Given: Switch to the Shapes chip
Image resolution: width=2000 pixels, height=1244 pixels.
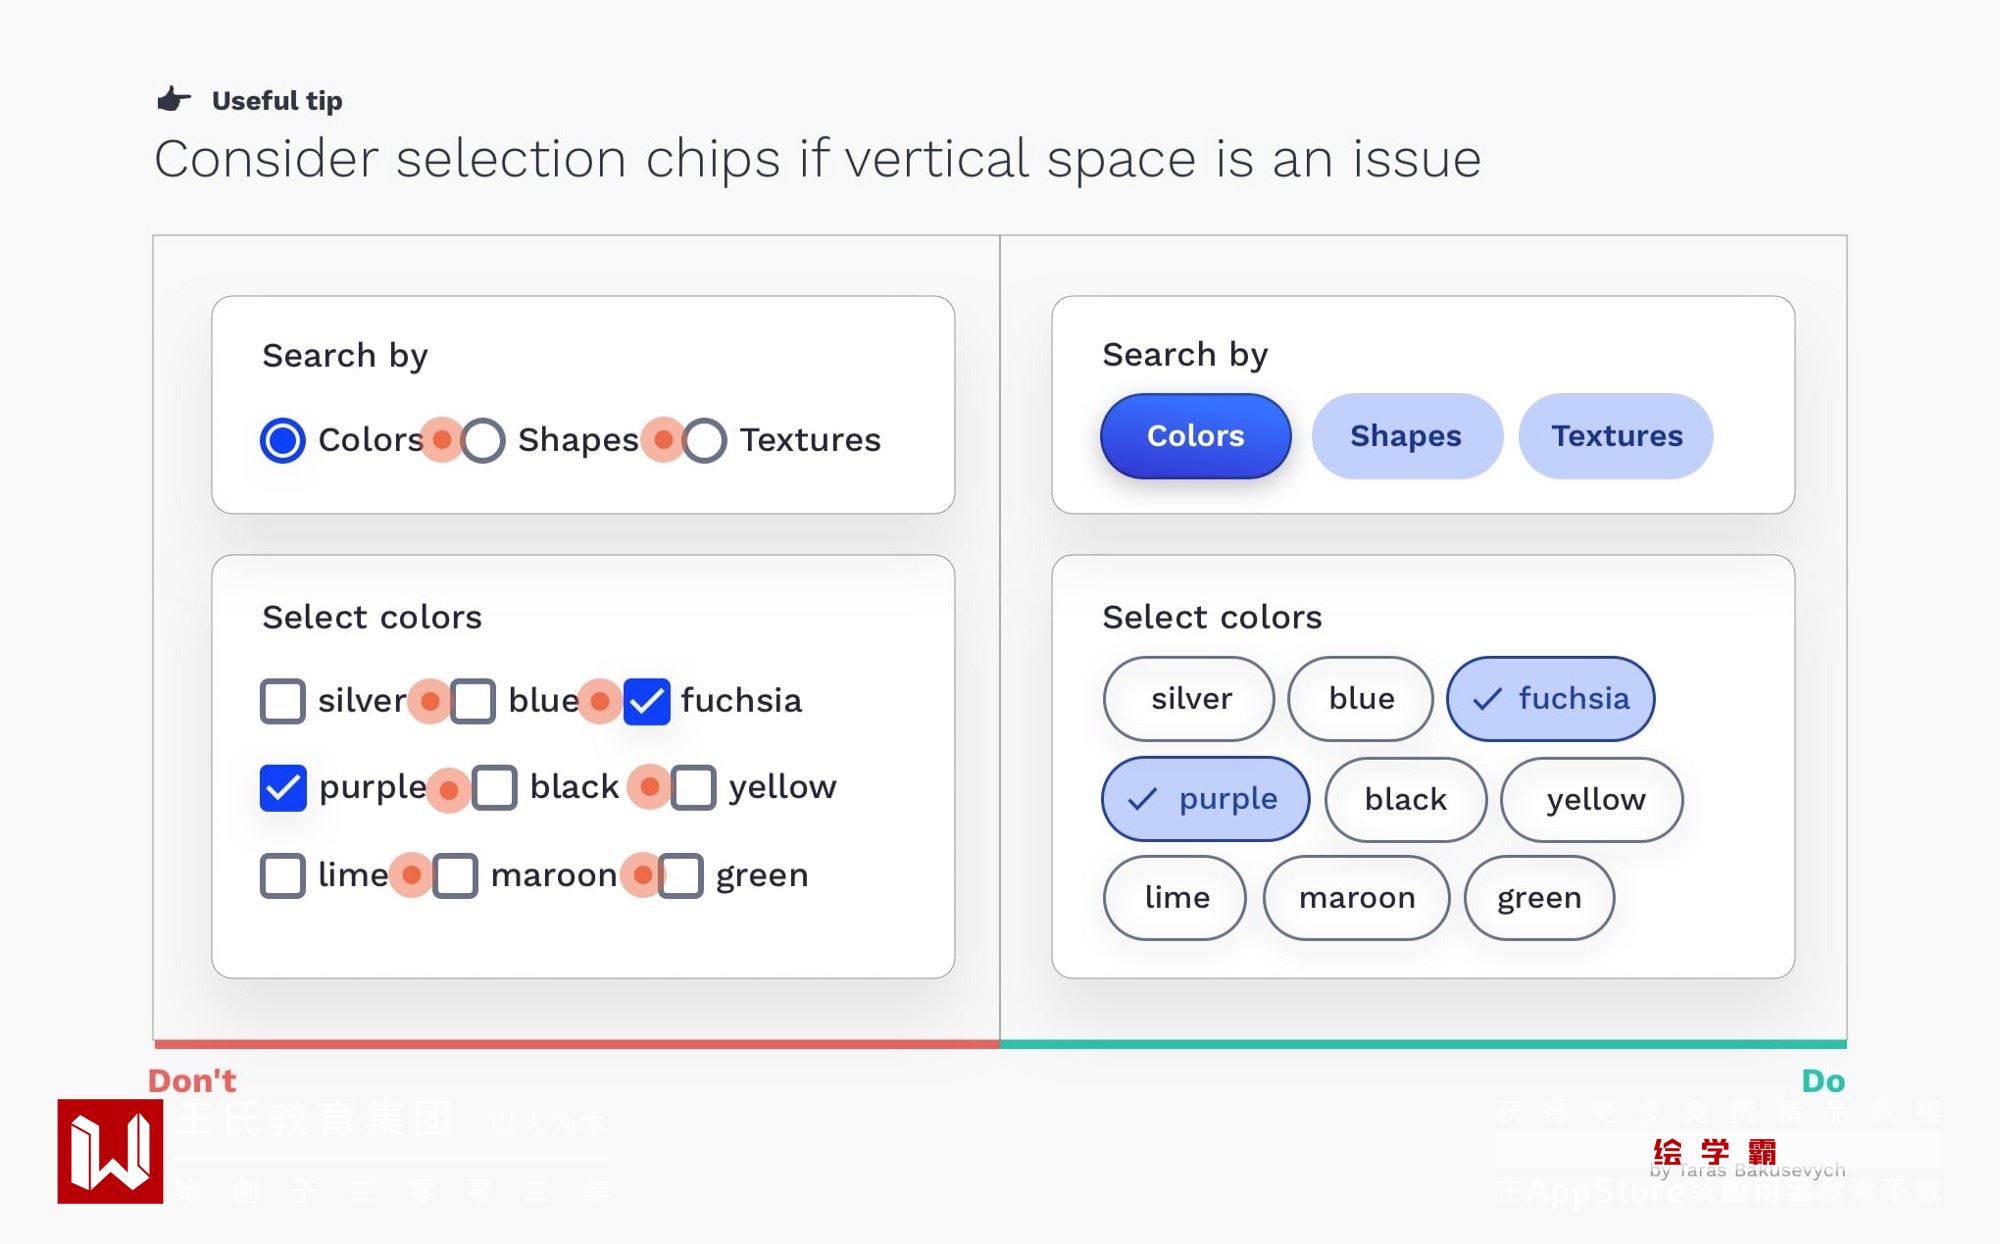Looking at the screenshot, I should [1406, 436].
